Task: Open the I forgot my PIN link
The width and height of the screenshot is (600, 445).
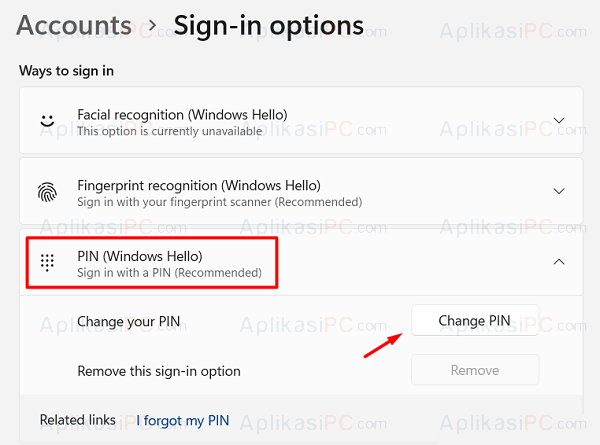Action: (183, 421)
